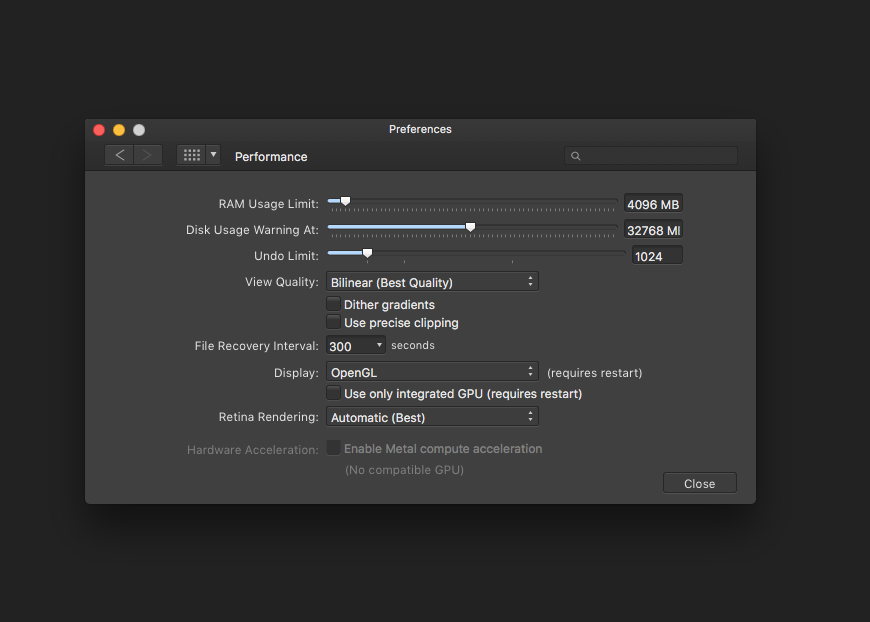Go back with the left arrow button

pos(119,155)
